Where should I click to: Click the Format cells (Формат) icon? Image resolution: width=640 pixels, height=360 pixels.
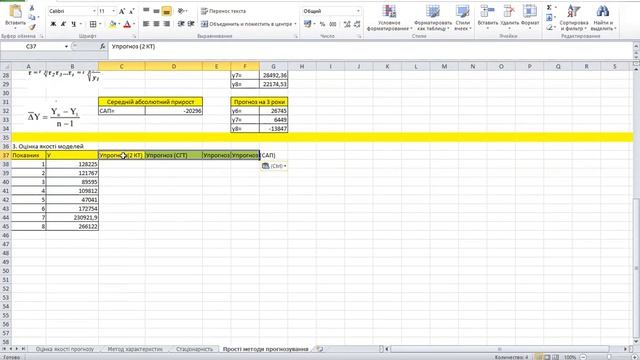(530, 17)
